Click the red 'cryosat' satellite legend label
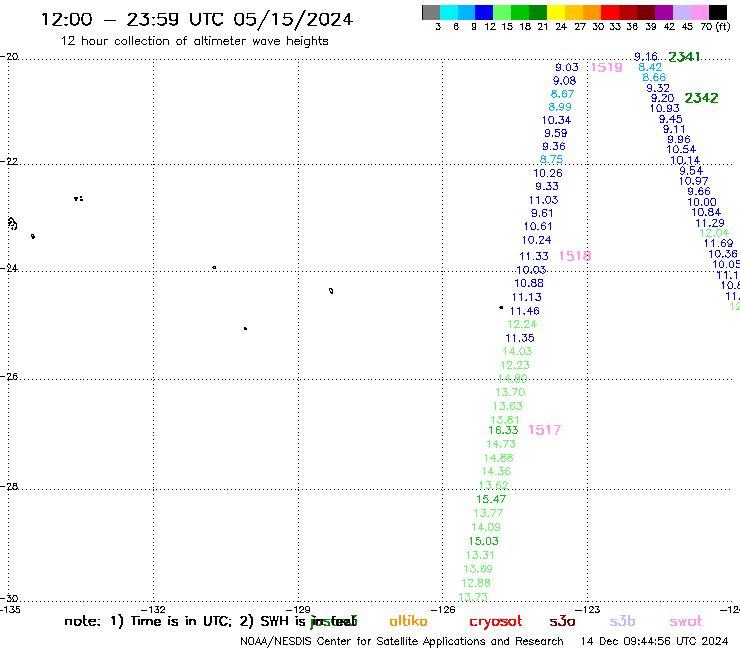The width and height of the screenshot is (740, 650). (496, 622)
